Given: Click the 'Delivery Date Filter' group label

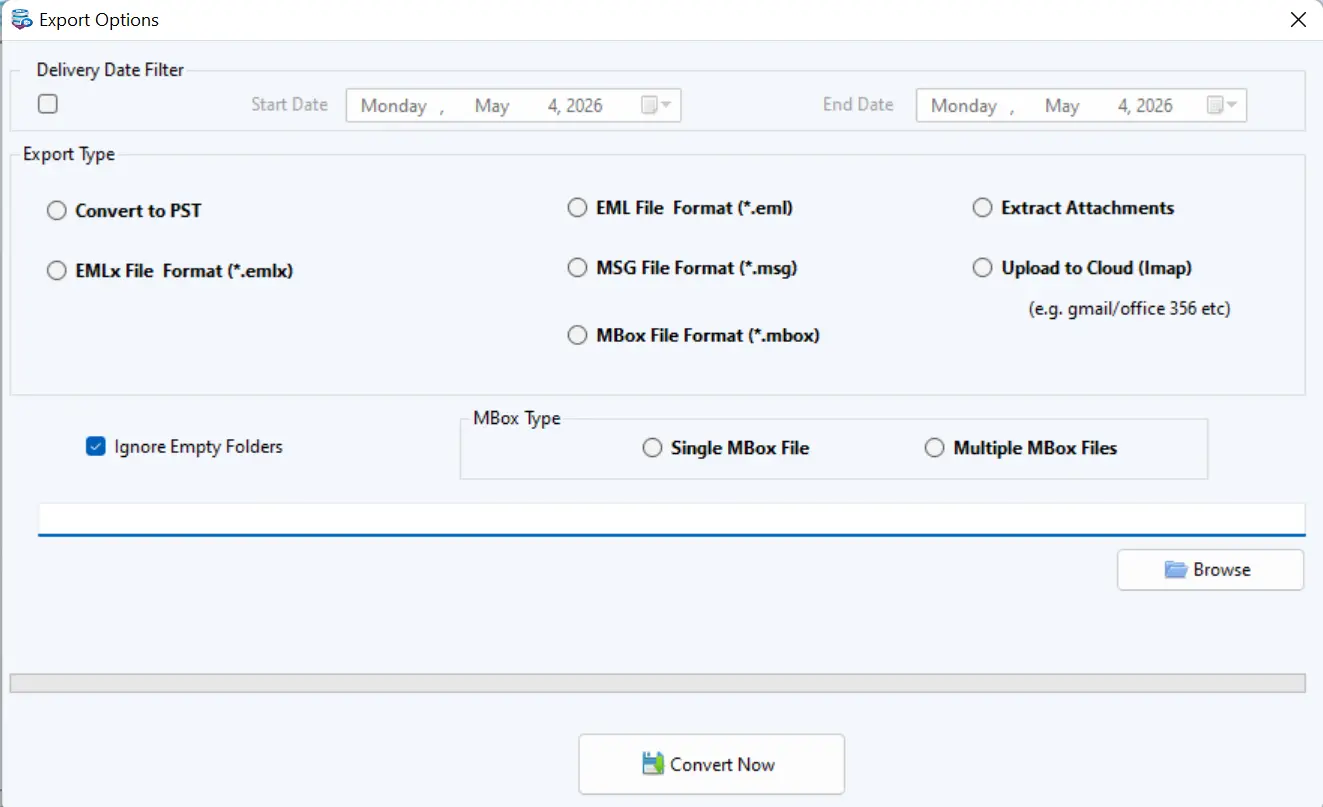Looking at the screenshot, I should click(x=110, y=70).
